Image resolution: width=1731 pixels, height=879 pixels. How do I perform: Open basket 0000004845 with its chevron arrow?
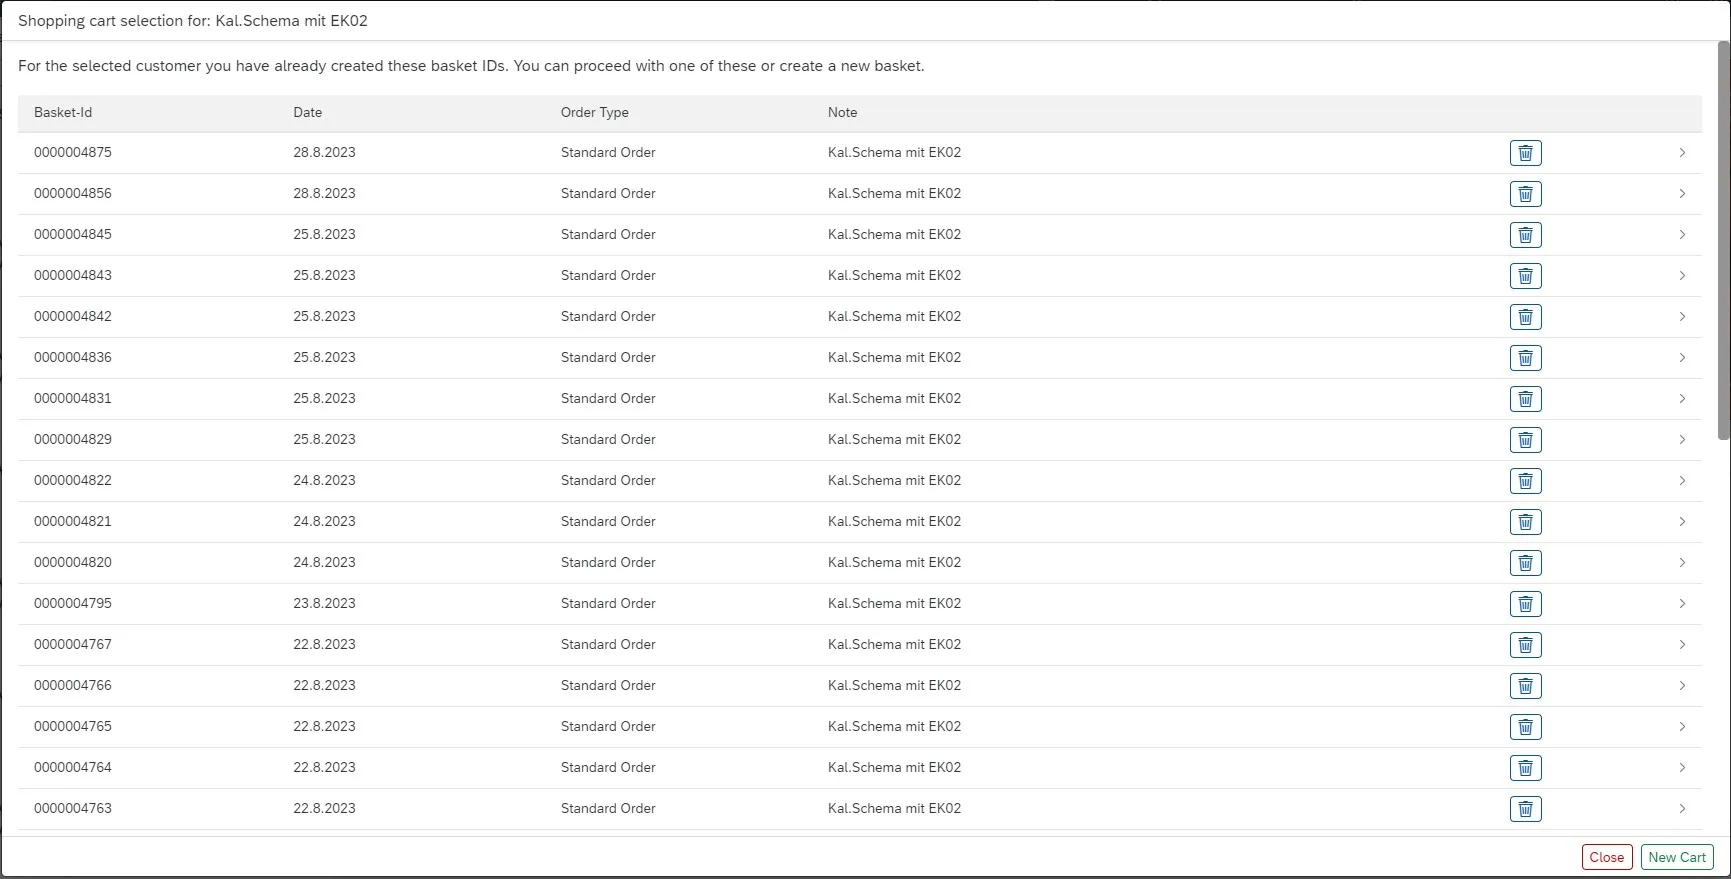point(1682,235)
